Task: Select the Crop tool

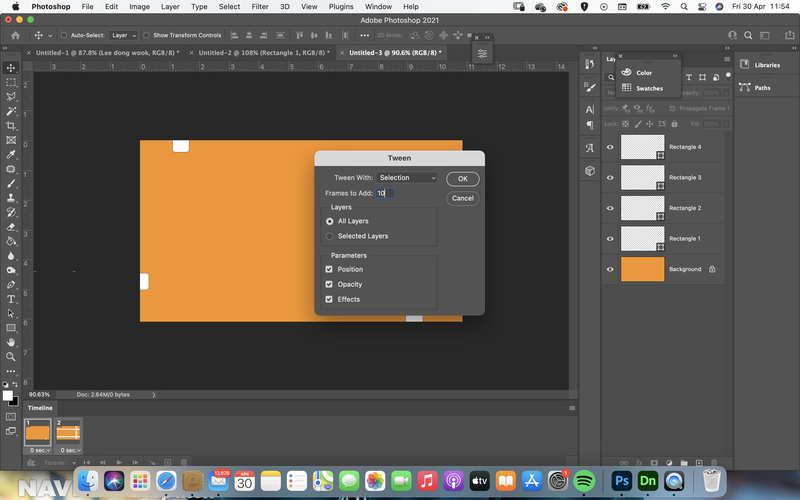Action: tap(11, 126)
